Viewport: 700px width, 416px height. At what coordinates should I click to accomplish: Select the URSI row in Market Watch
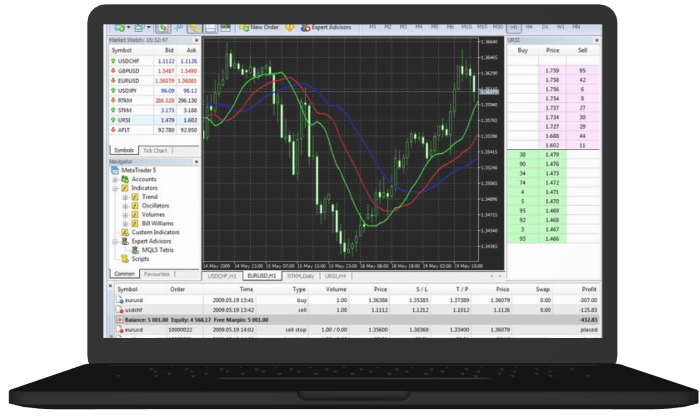pyautogui.click(x=154, y=120)
